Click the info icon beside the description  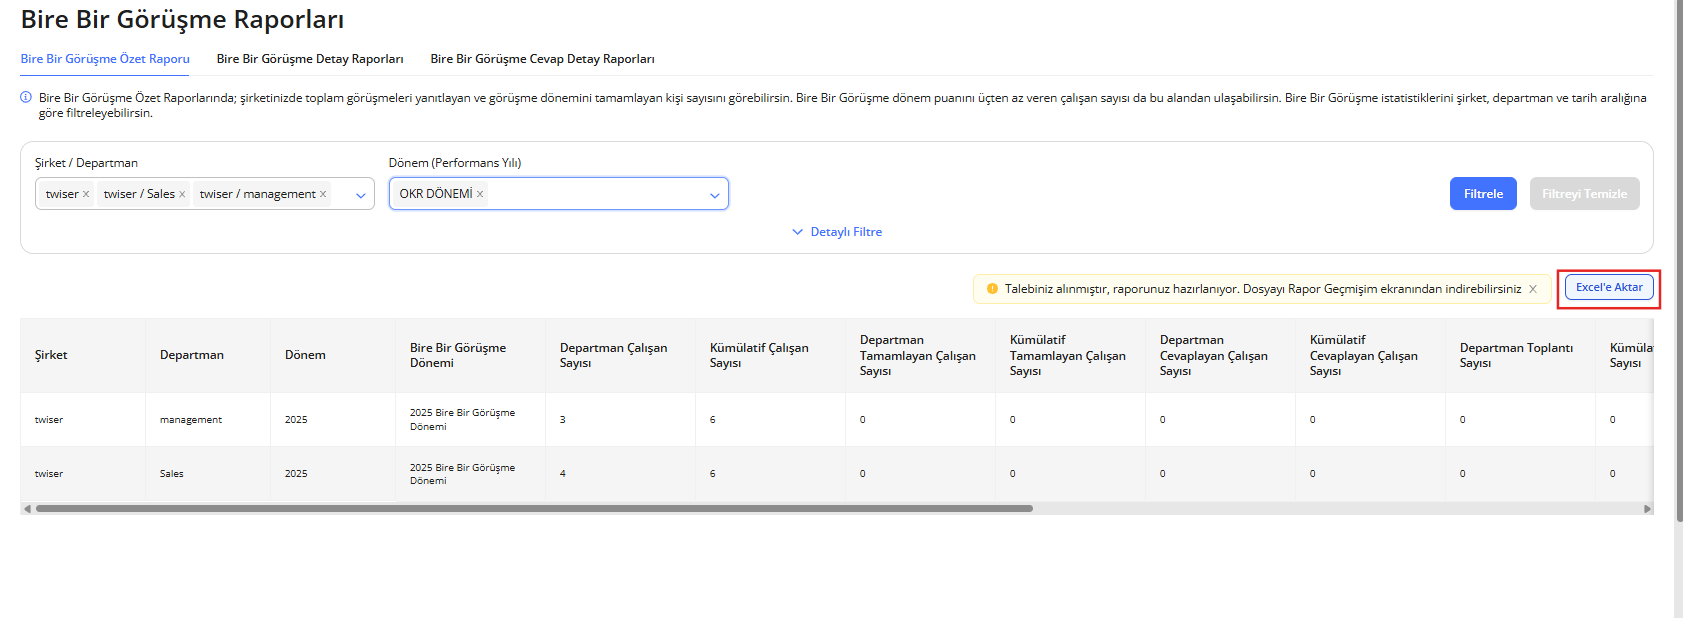tap(26, 98)
